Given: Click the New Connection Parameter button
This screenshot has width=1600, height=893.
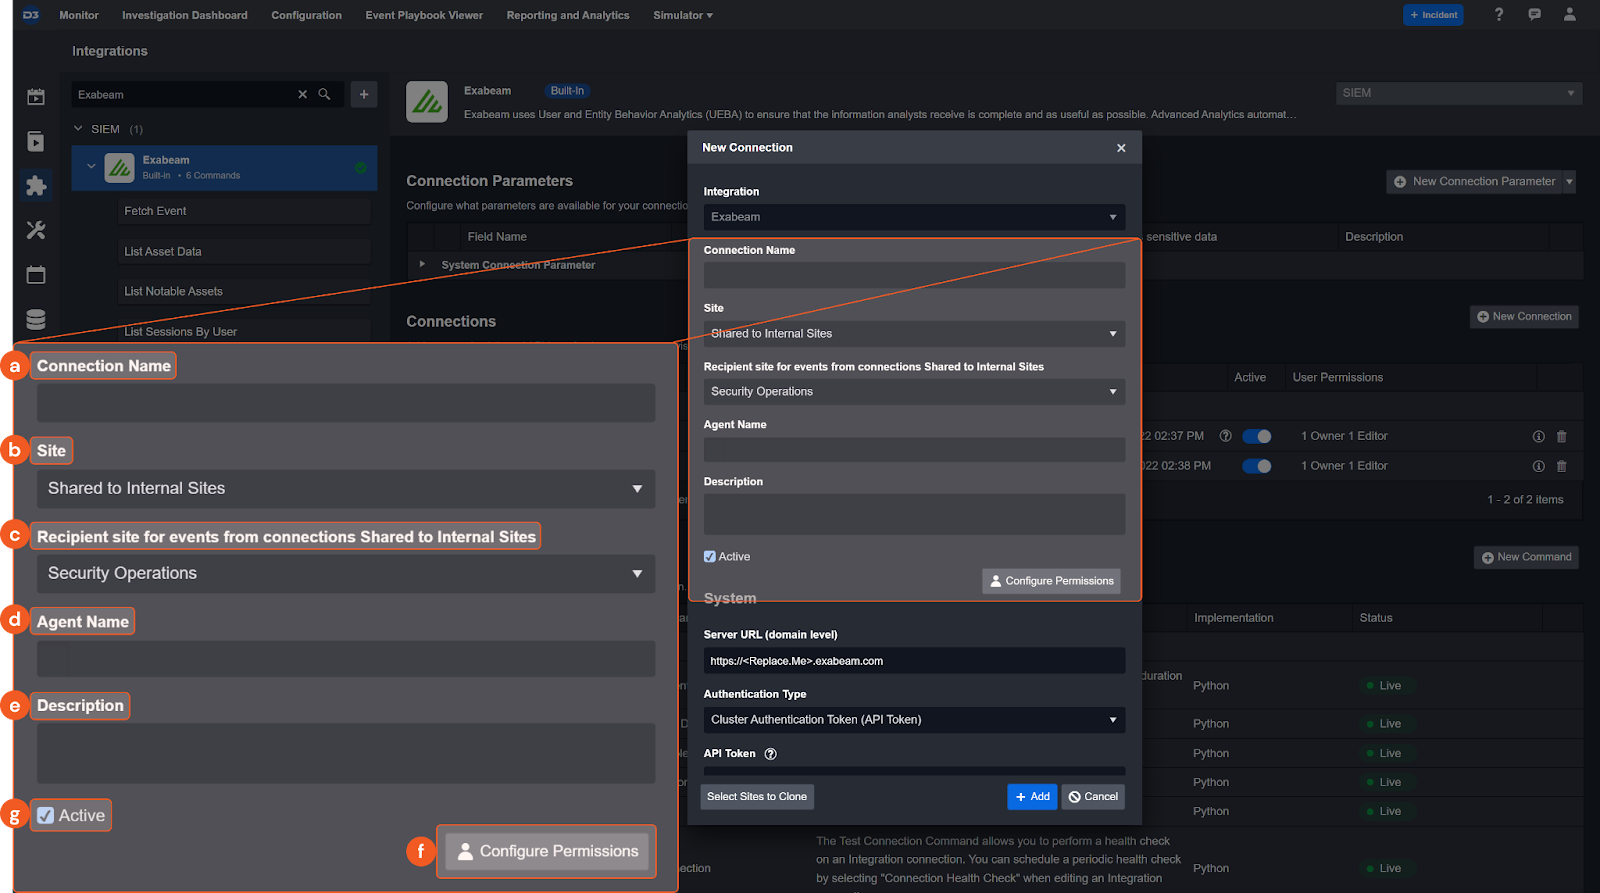Looking at the screenshot, I should point(1474,182).
